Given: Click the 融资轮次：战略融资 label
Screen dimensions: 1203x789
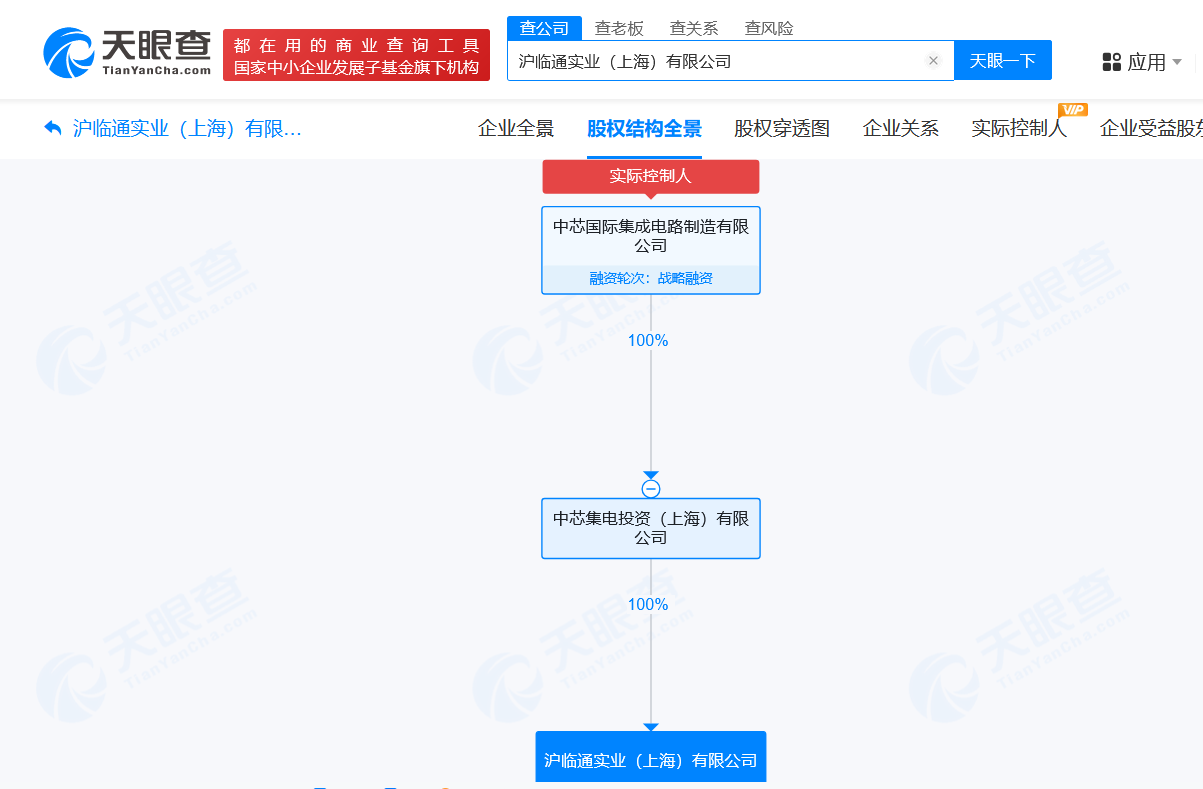Looking at the screenshot, I should point(651,279).
